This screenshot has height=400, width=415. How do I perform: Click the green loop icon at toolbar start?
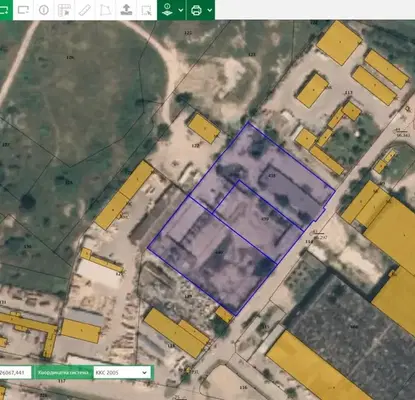tap(5, 10)
